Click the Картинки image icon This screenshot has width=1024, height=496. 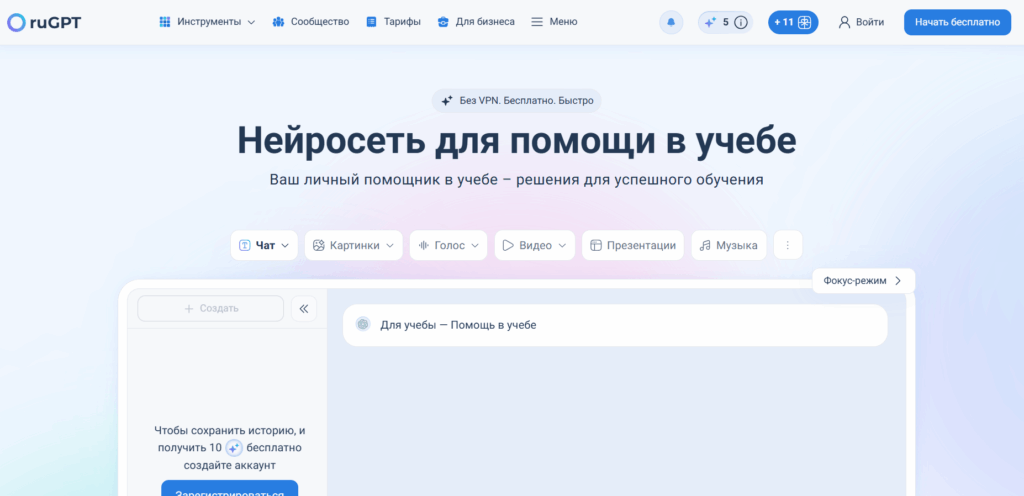click(x=319, y=245)
